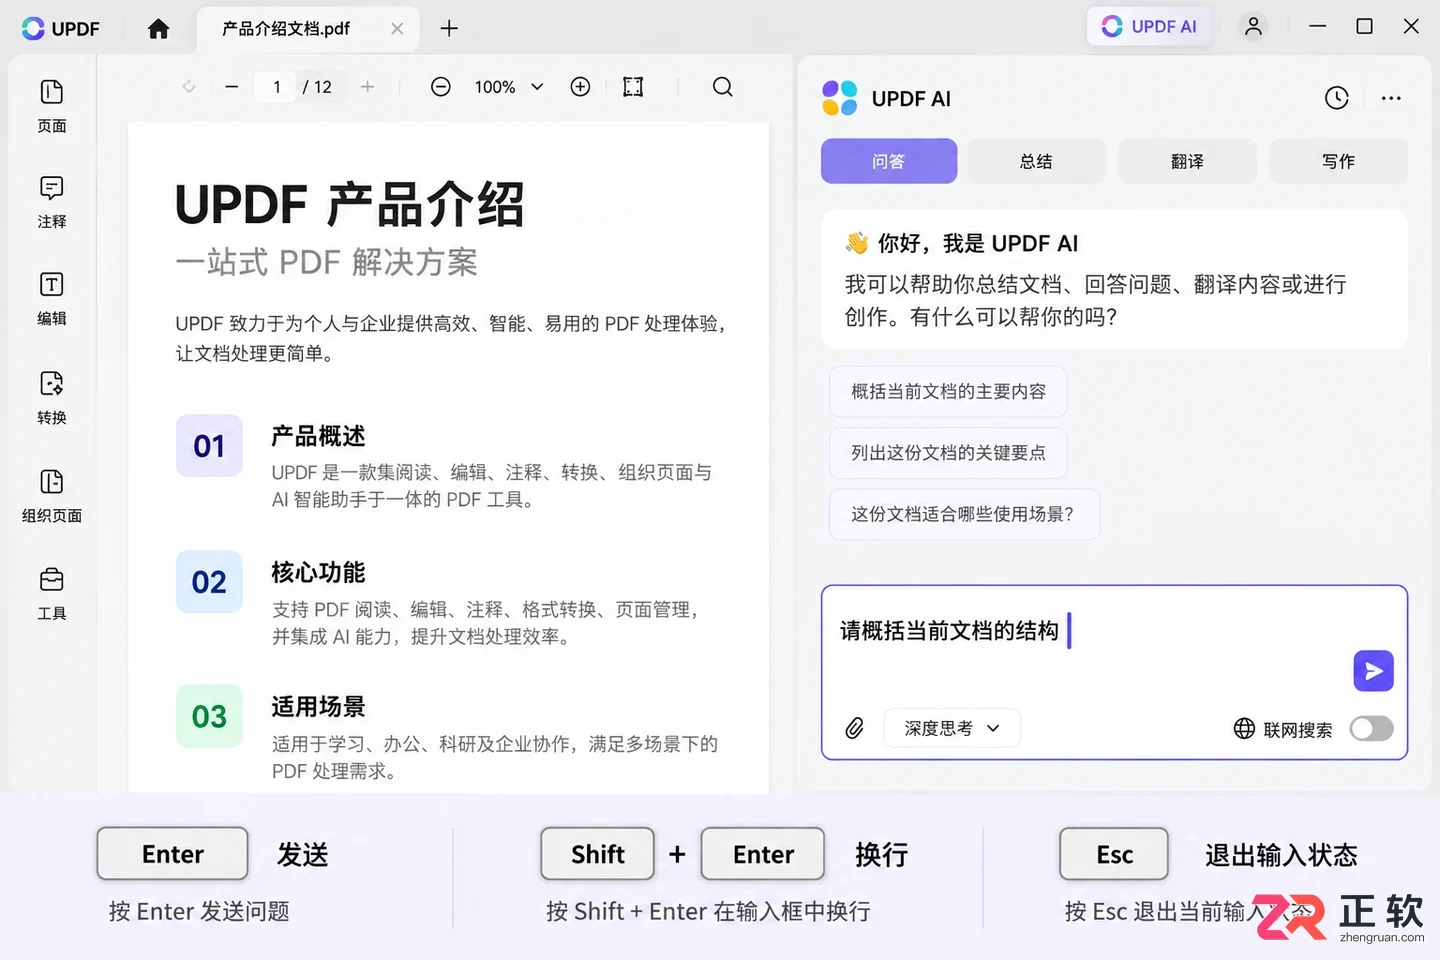This screenshot has width=1440, height=960.
Task: Switch to the 问答 tab
Action: click(x=889, y=161)
